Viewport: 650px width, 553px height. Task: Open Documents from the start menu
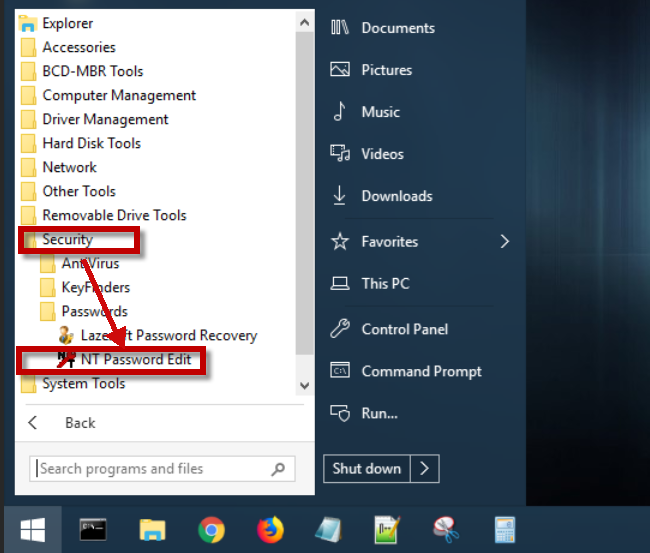click(383, 28)
